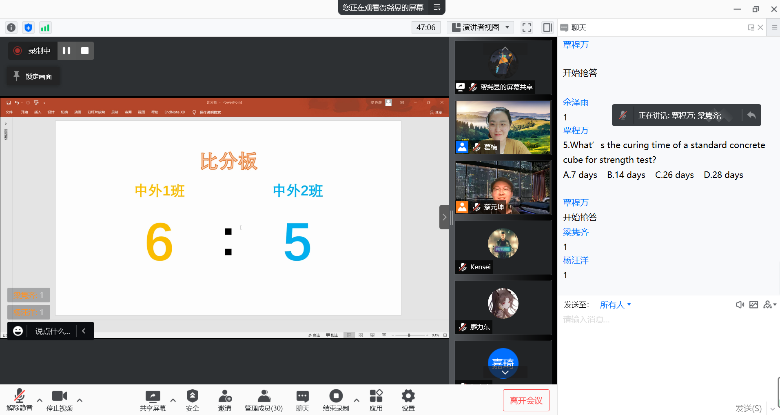
Task: Stop the recording with the square button
Action: [85, 50]
